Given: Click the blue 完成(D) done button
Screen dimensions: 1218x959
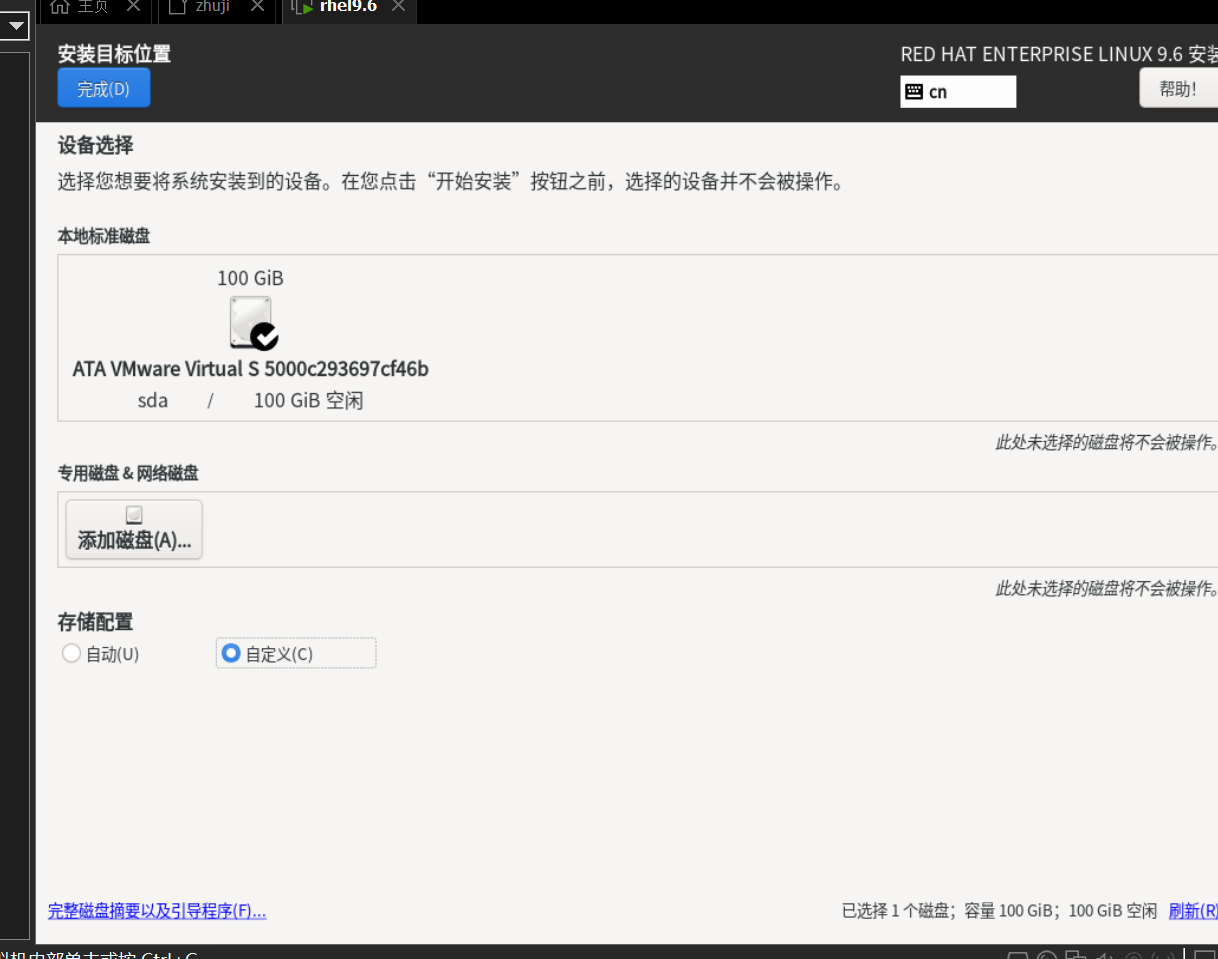Looking at the screenshot, I should [x=104, y=88].
